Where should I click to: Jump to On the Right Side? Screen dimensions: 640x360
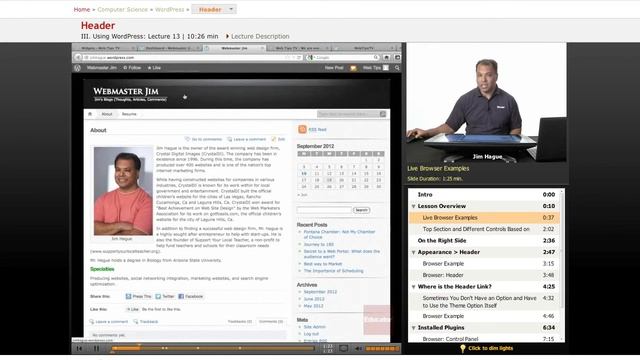click(484, 240)
